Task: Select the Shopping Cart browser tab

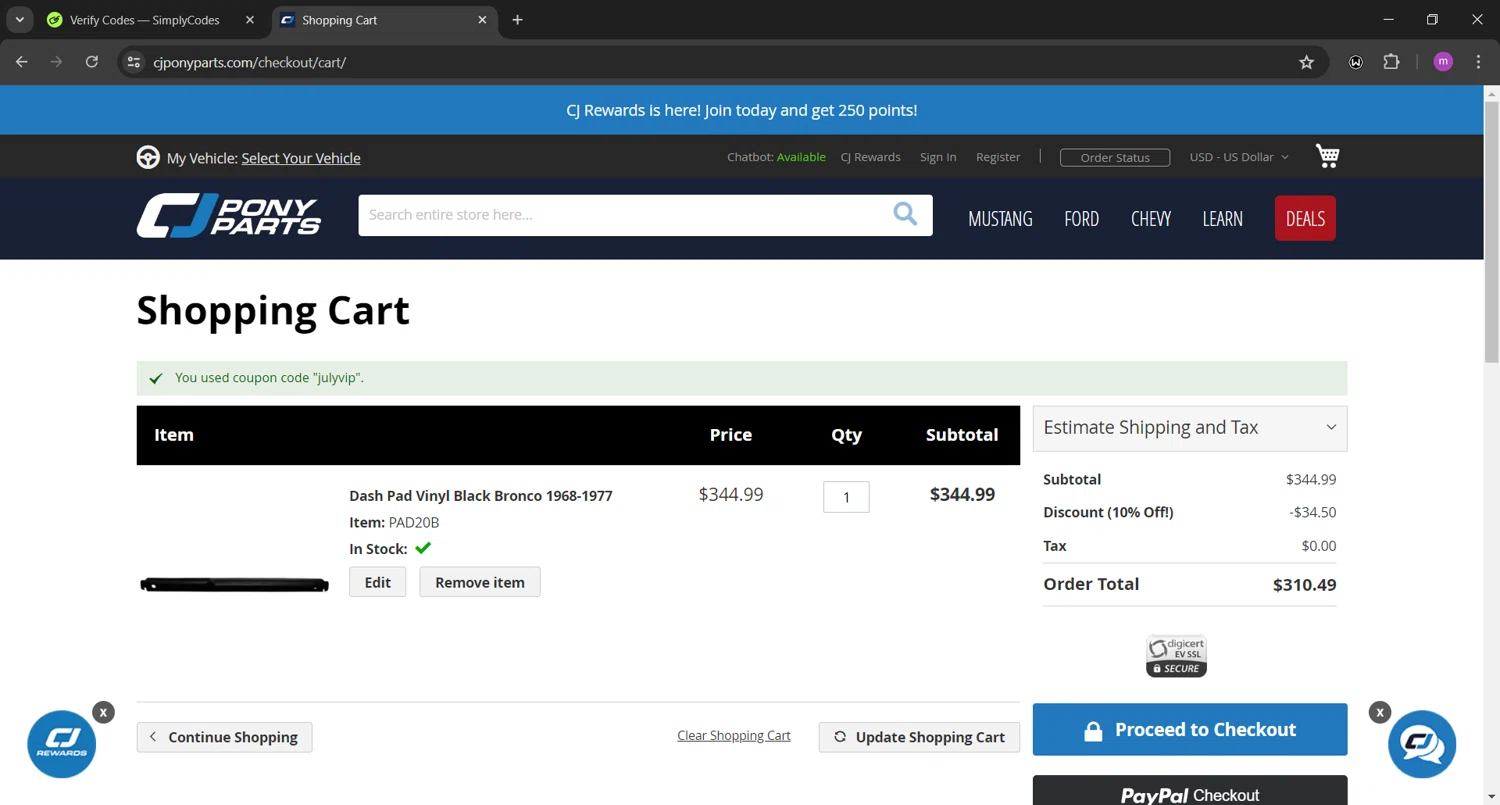Action: (383, 20)
